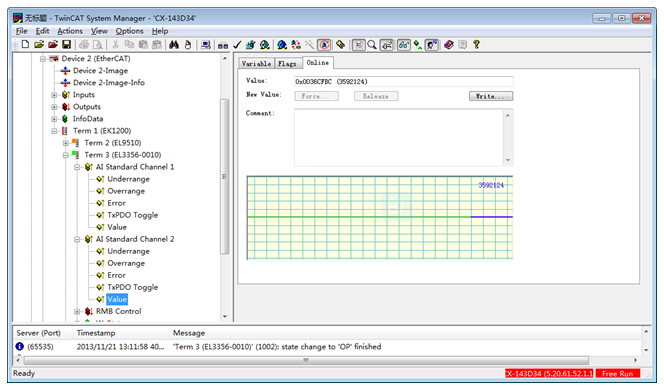Click the Restart in Run Mode icon
Viewport: 664px width, 387px height.
tap(265, 44)
